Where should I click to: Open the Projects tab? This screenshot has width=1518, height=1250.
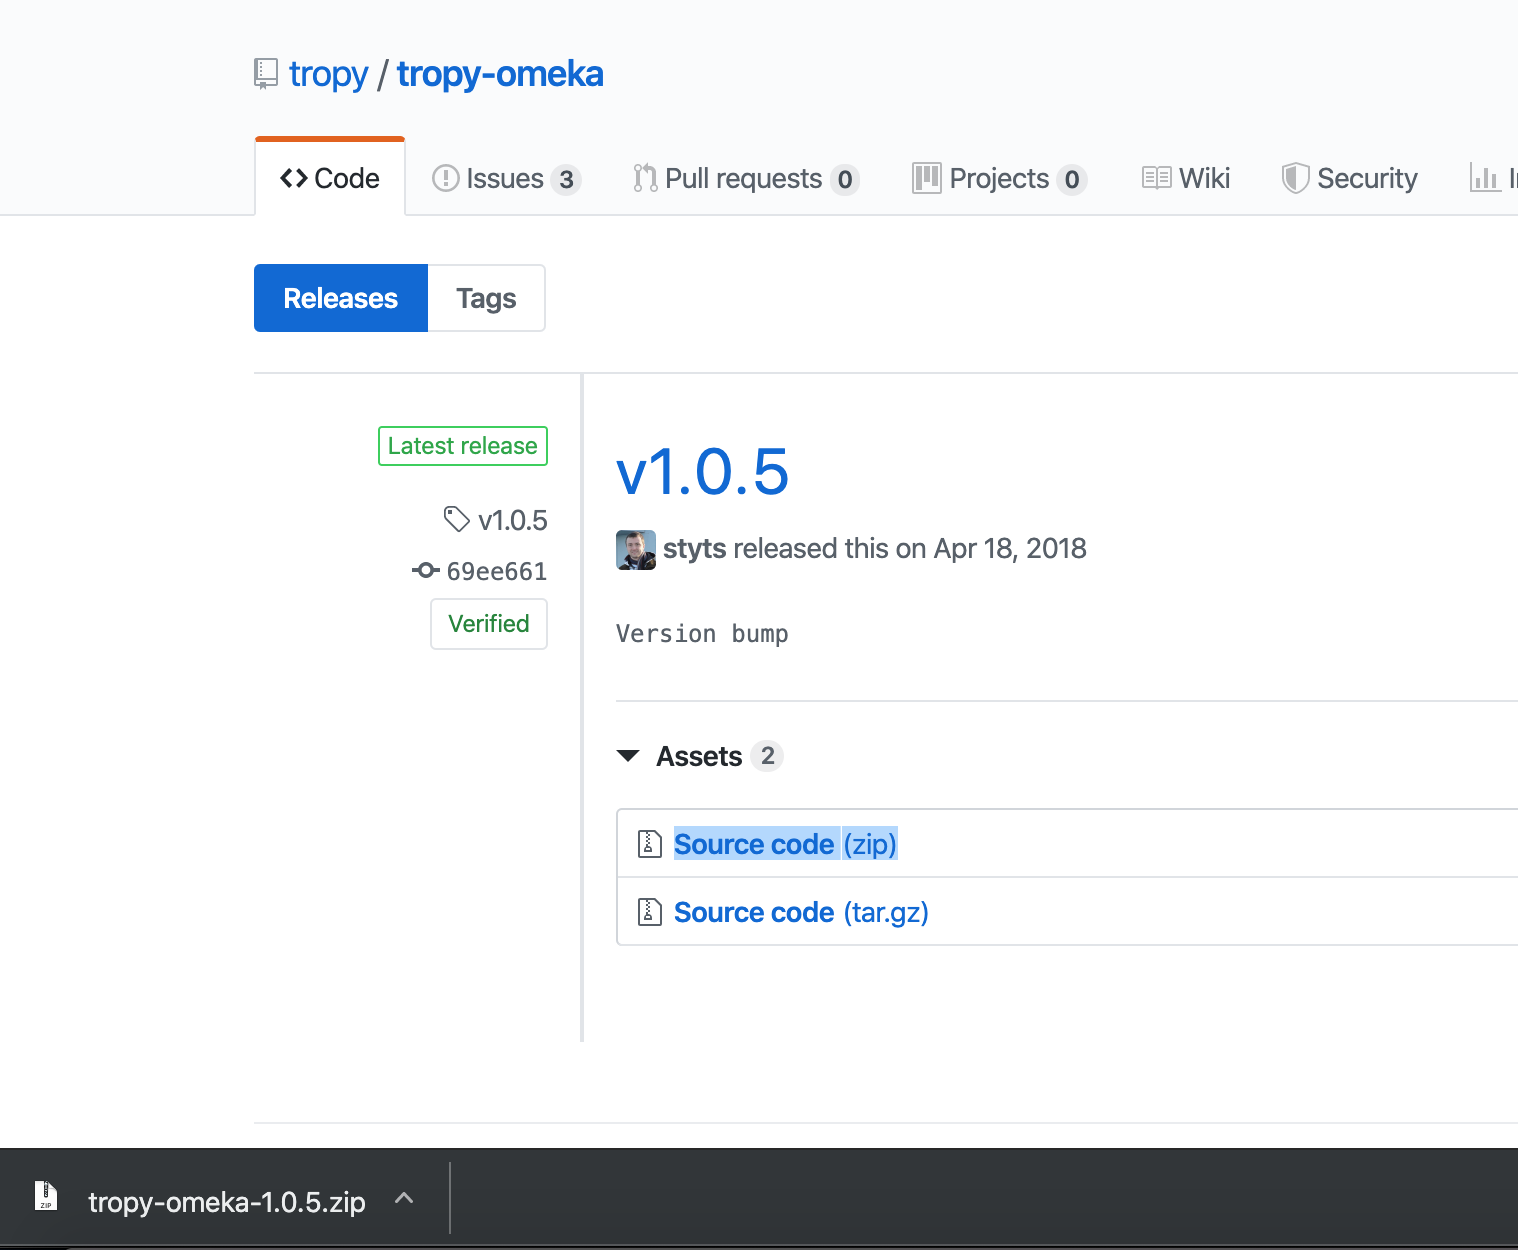tap(999, 179)
